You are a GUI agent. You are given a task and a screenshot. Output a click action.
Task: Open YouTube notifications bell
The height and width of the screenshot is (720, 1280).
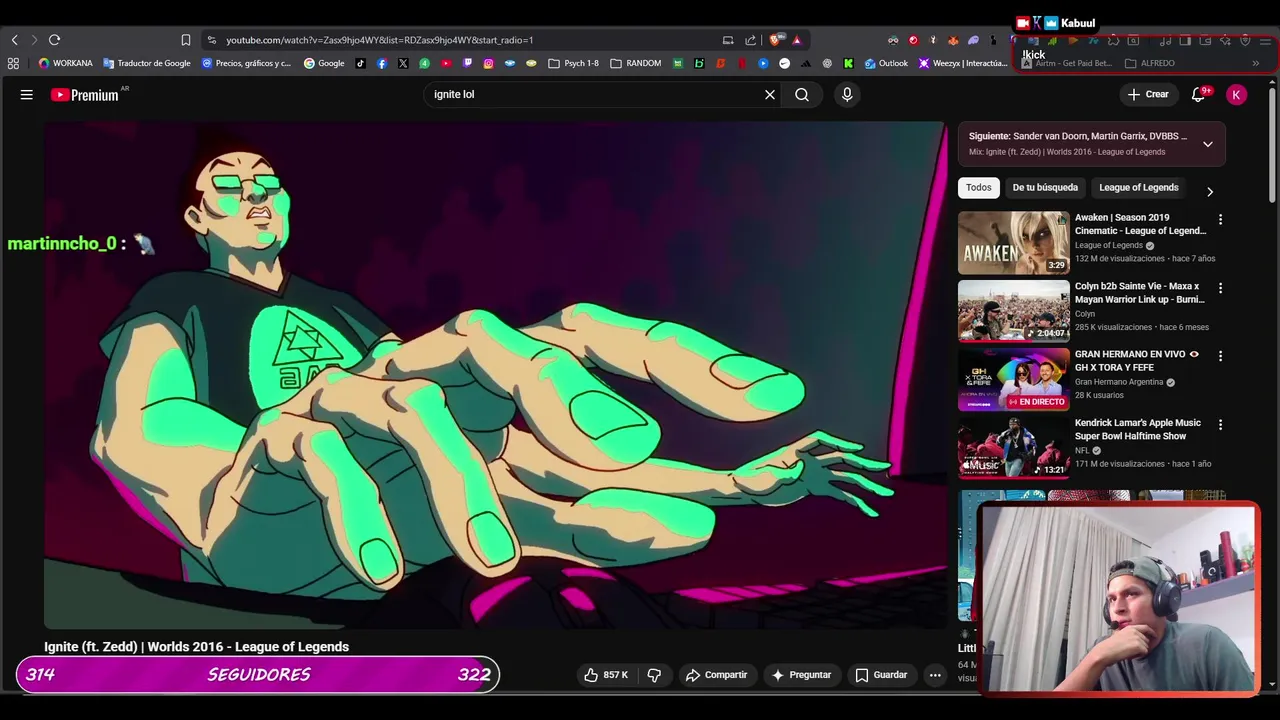click(x=1198, y=95)
